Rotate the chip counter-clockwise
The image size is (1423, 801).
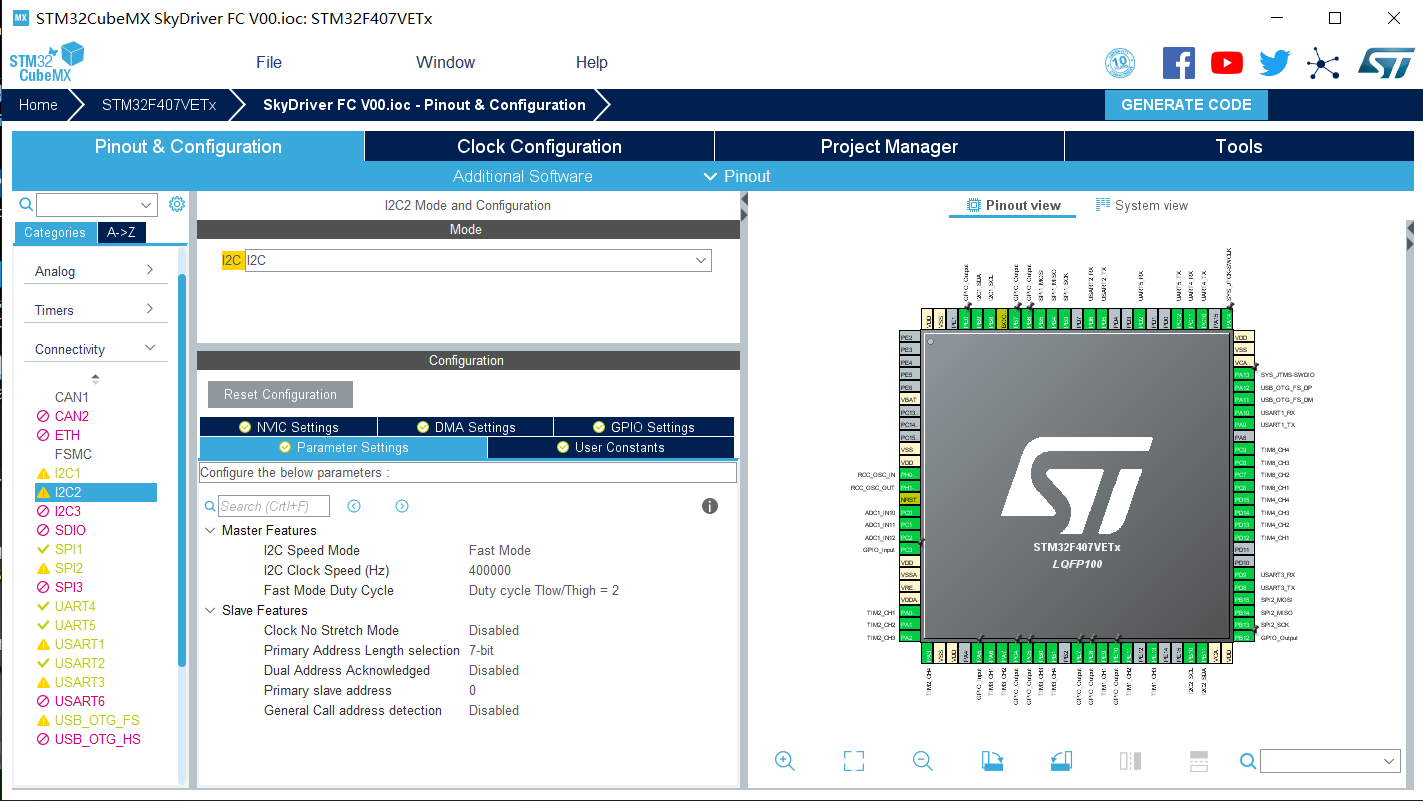tap(1061, 761)
